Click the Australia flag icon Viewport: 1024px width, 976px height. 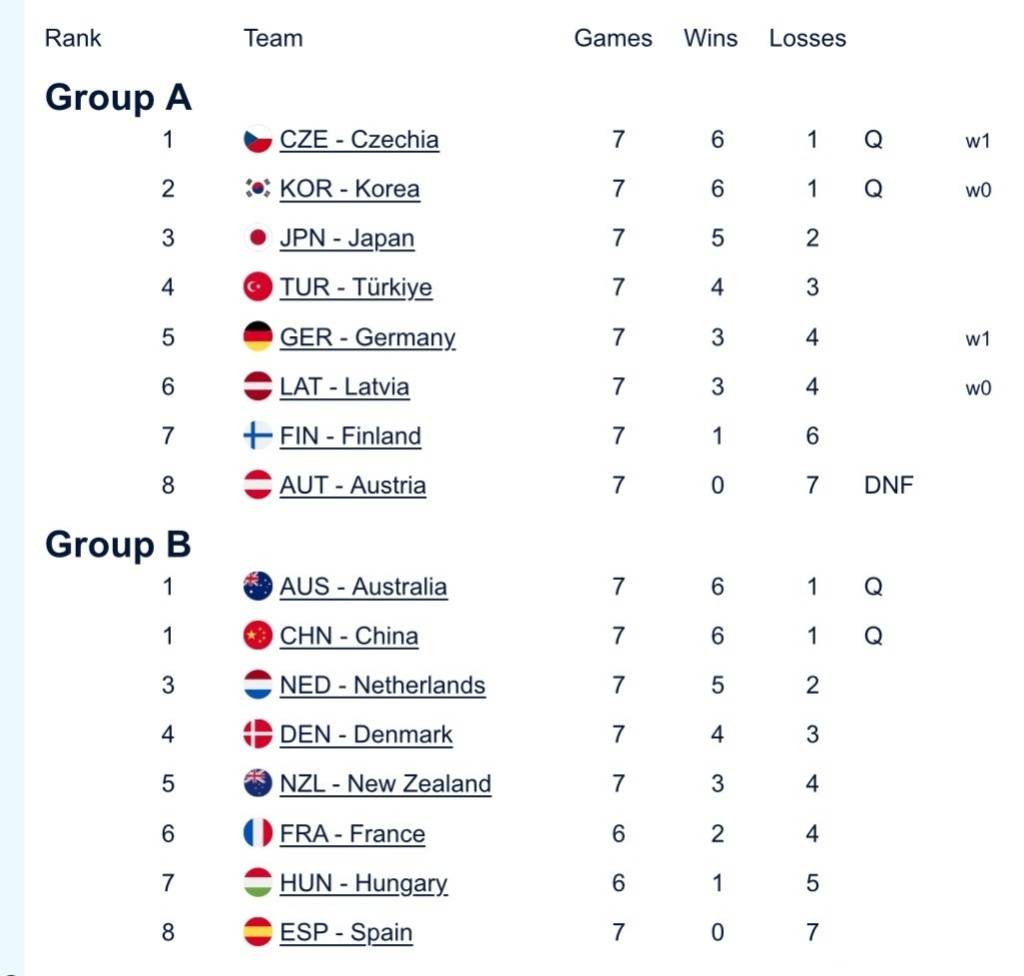[x=258, y=586]
